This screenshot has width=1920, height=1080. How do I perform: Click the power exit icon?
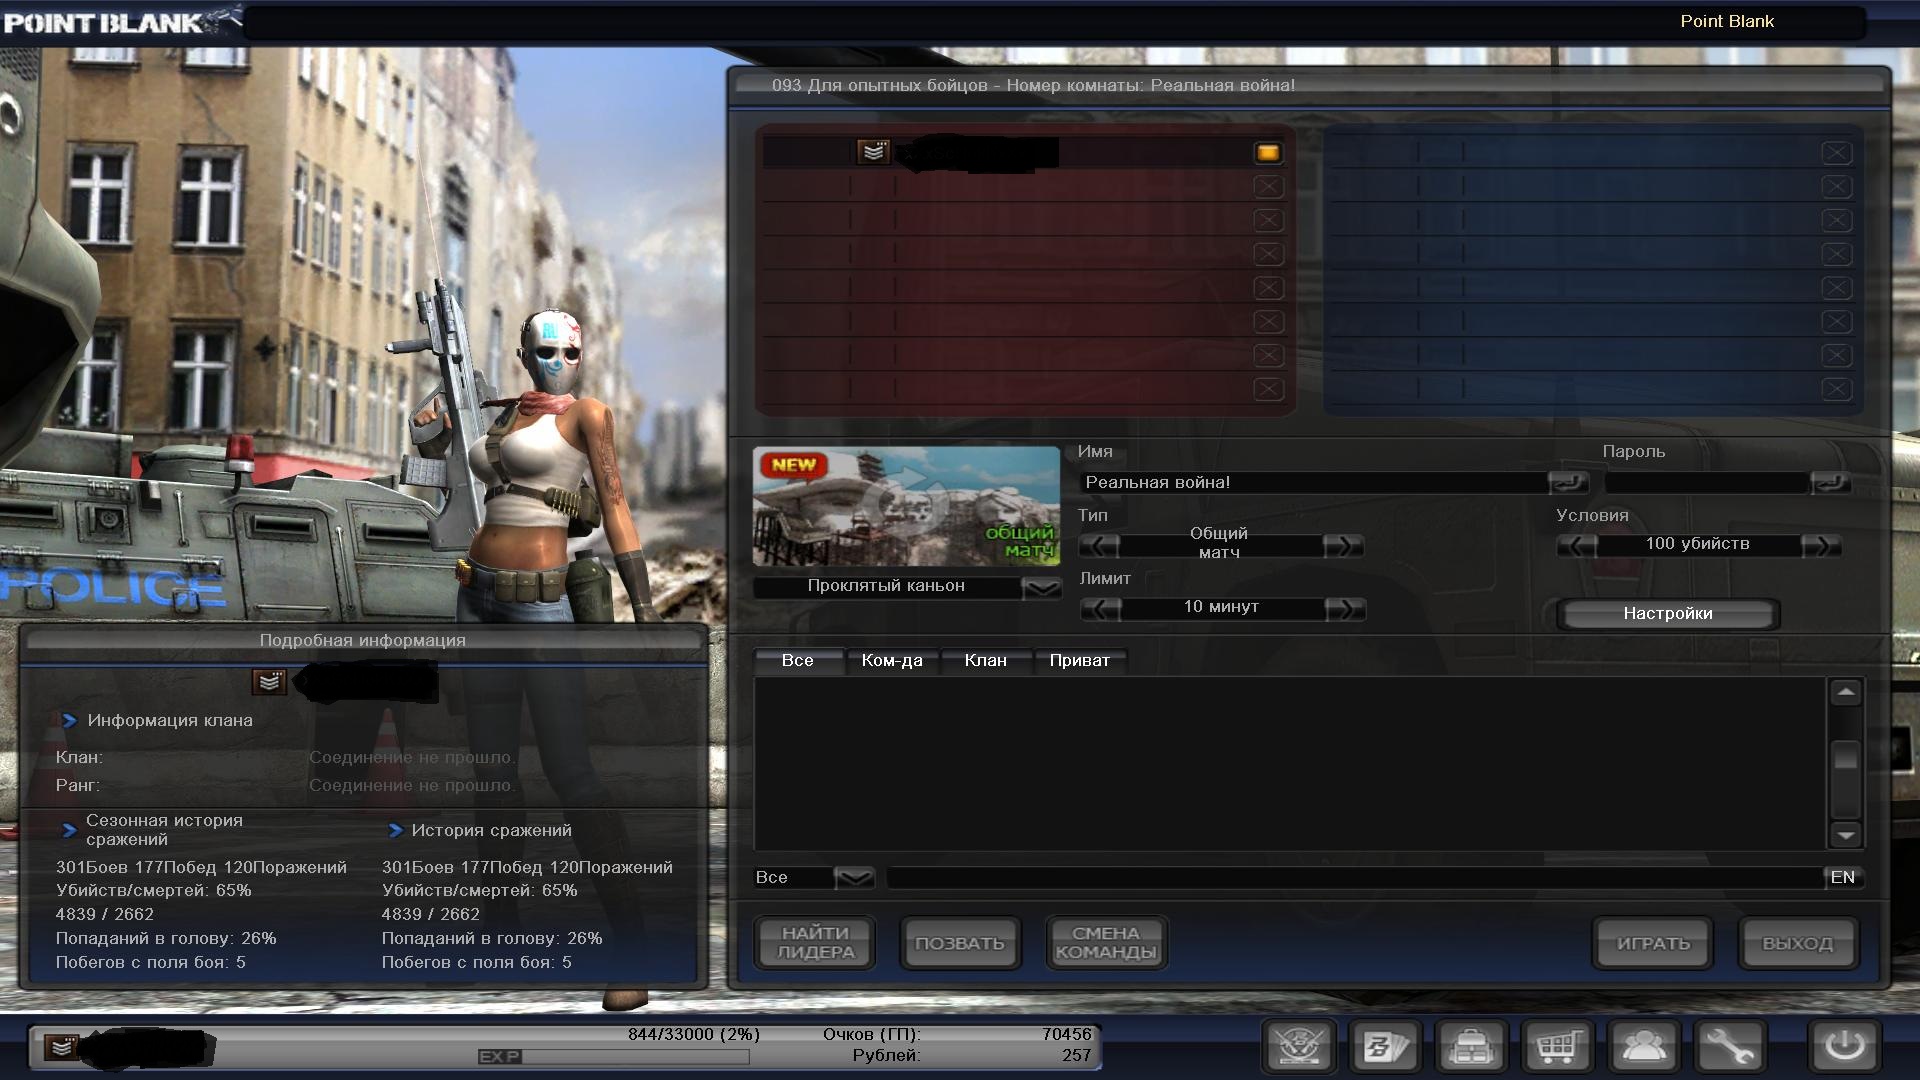click(x=1844, y=1047)
